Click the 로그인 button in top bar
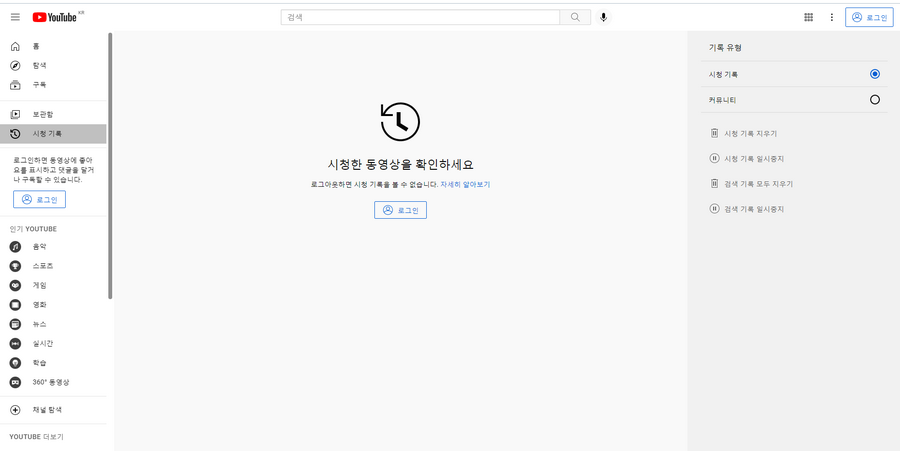This screenshot has width=900, height=451. coord(869,17)
